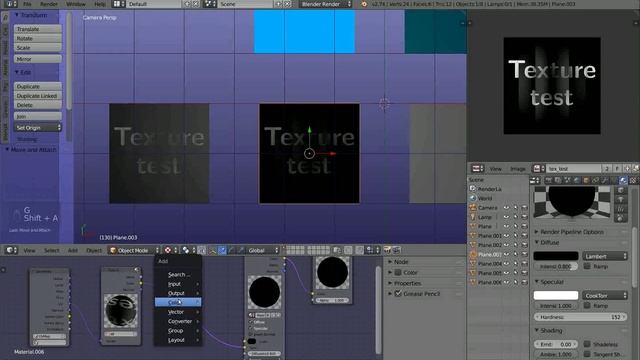Choose Search in the Add menu

coord(178,275)
